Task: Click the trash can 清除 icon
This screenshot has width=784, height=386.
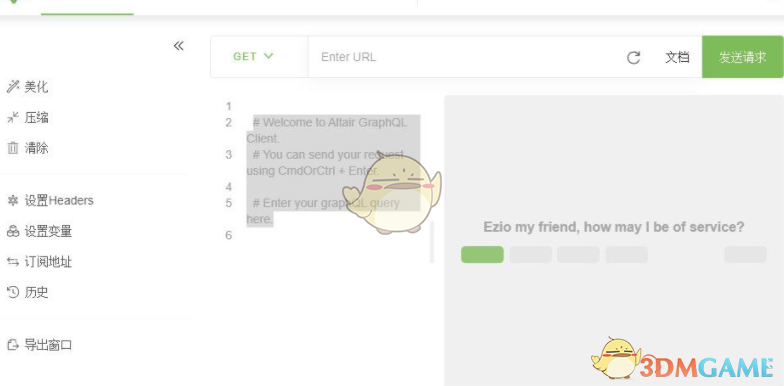Action: (x=12, y=148)
